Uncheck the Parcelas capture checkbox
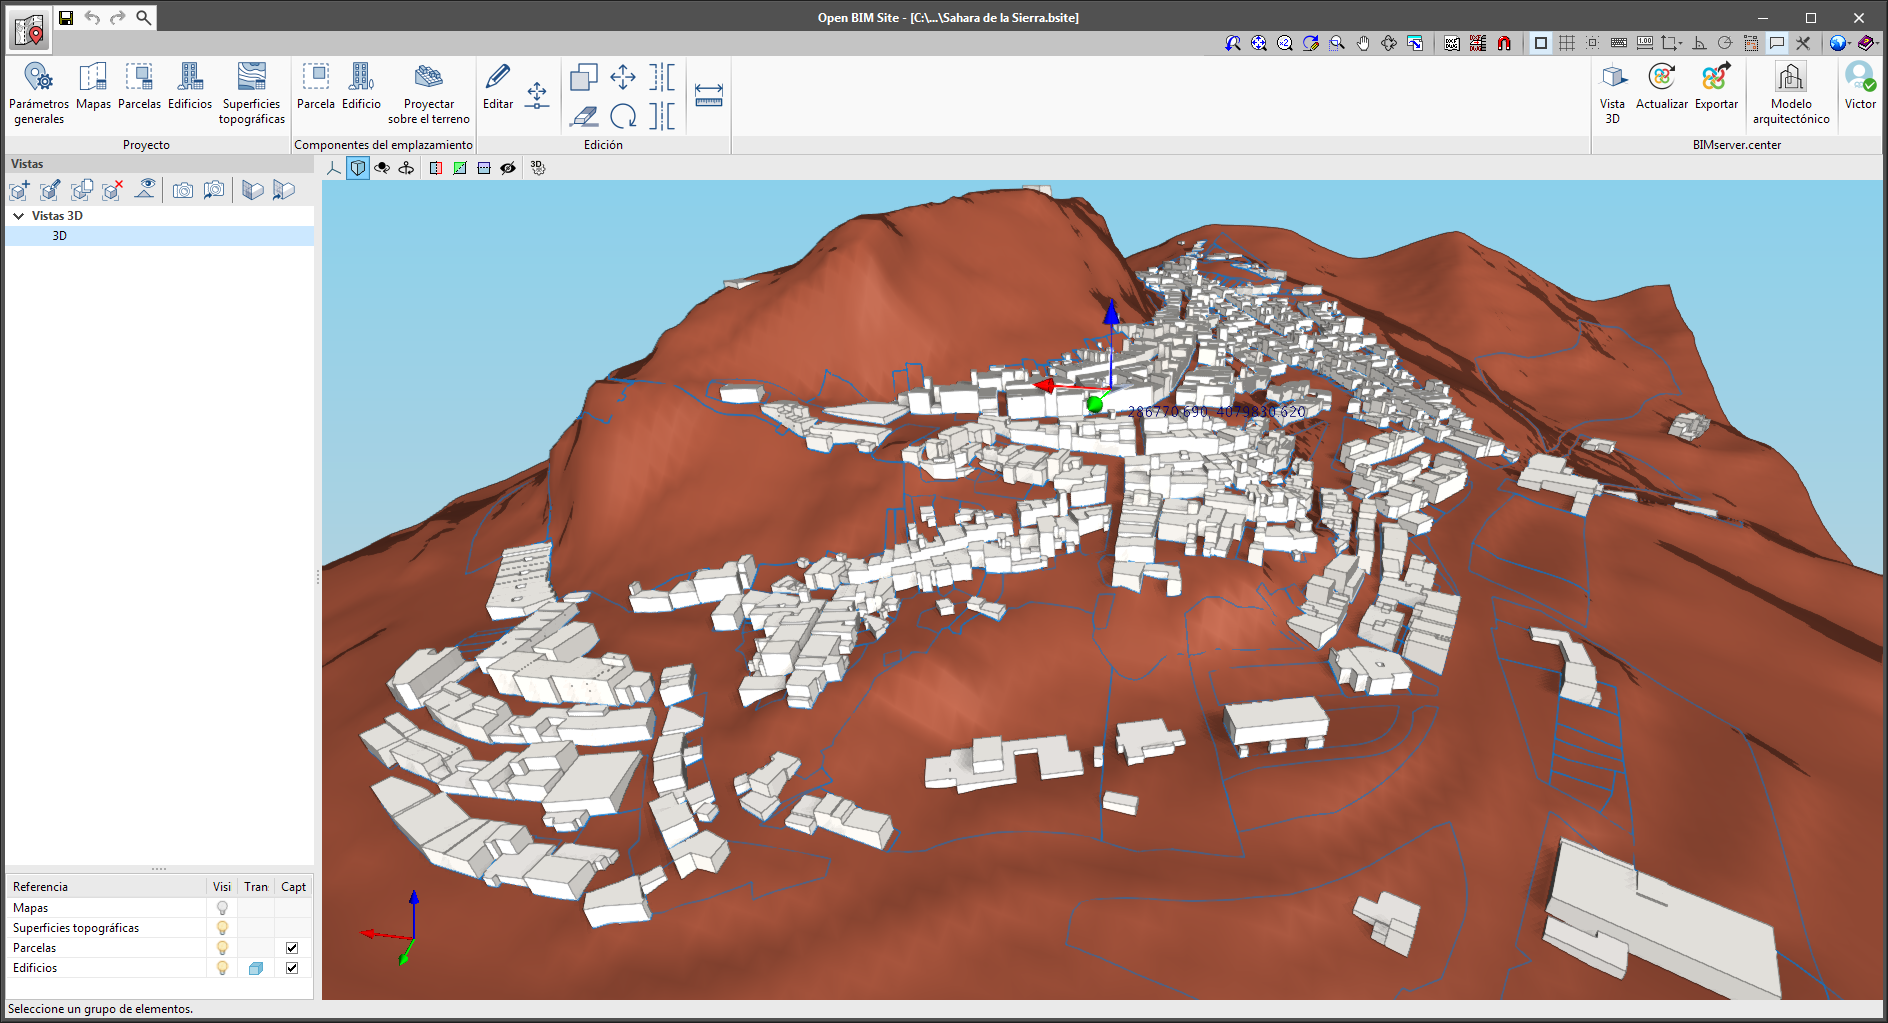 tap(292, 948)
